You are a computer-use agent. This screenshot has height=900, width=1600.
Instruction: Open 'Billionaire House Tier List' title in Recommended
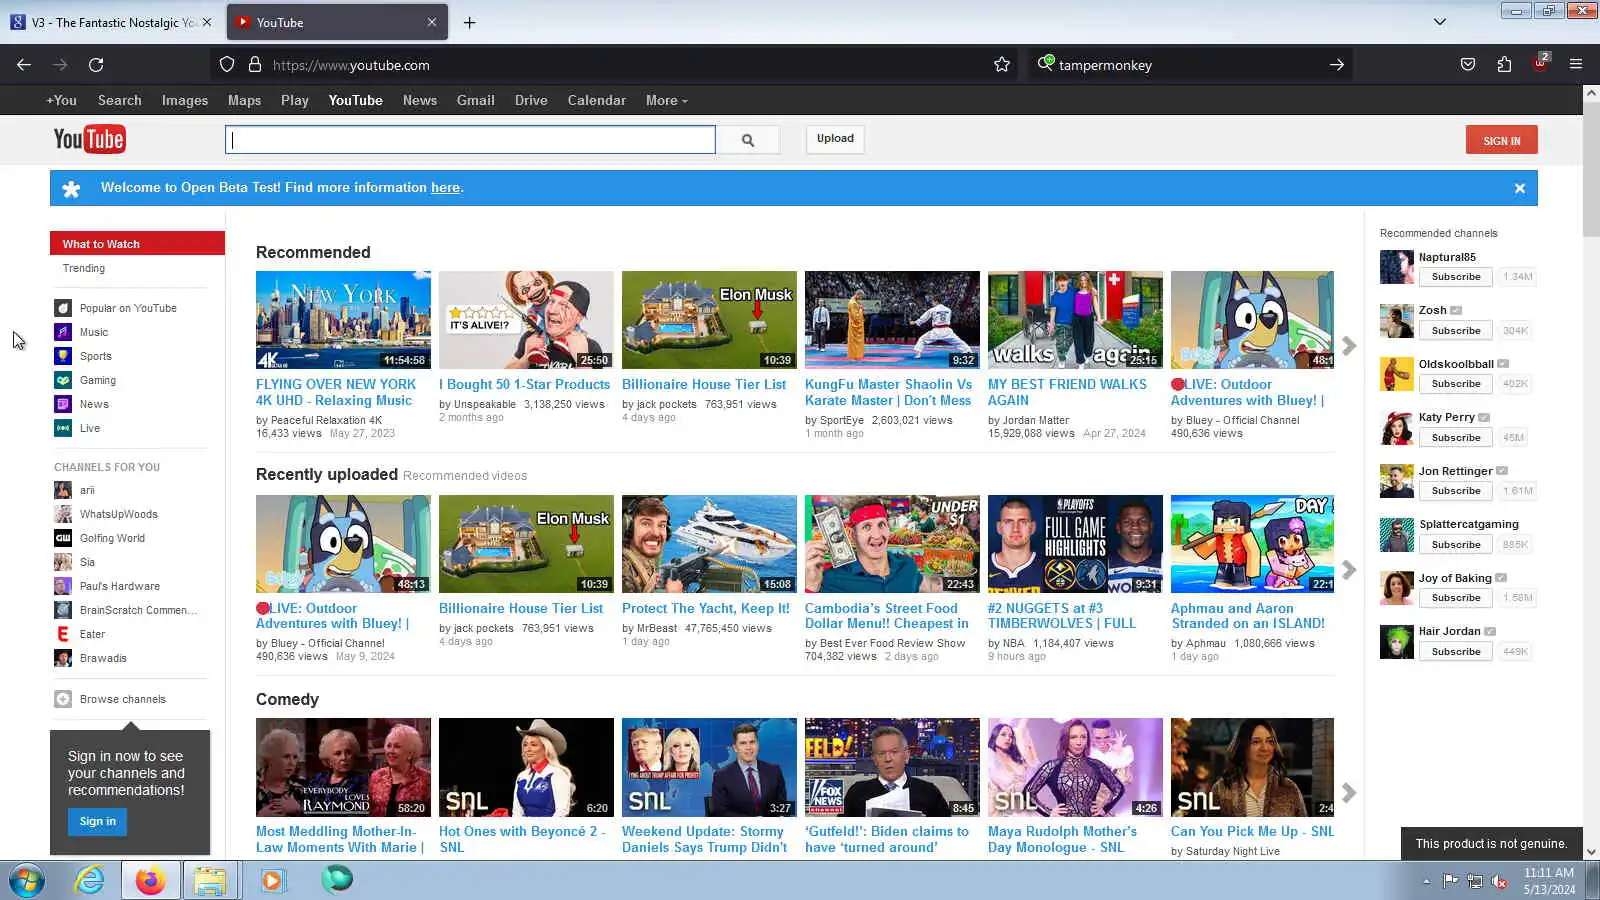click(x=704, y=384)
